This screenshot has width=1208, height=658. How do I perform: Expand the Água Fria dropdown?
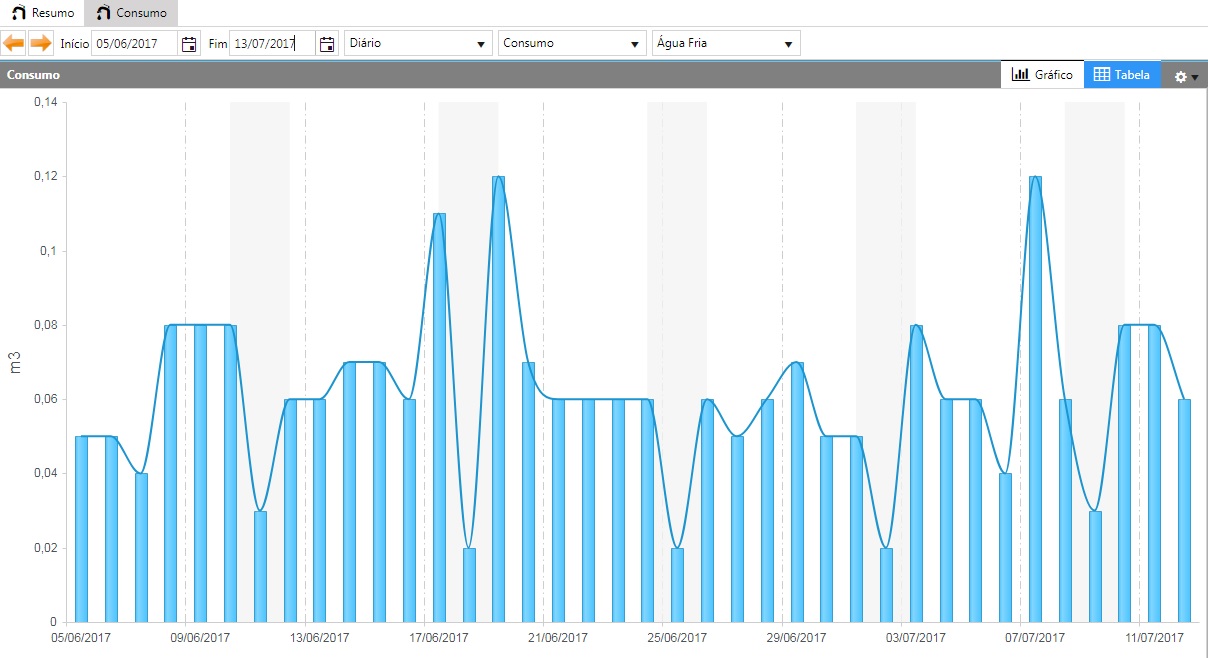[726, 43]
